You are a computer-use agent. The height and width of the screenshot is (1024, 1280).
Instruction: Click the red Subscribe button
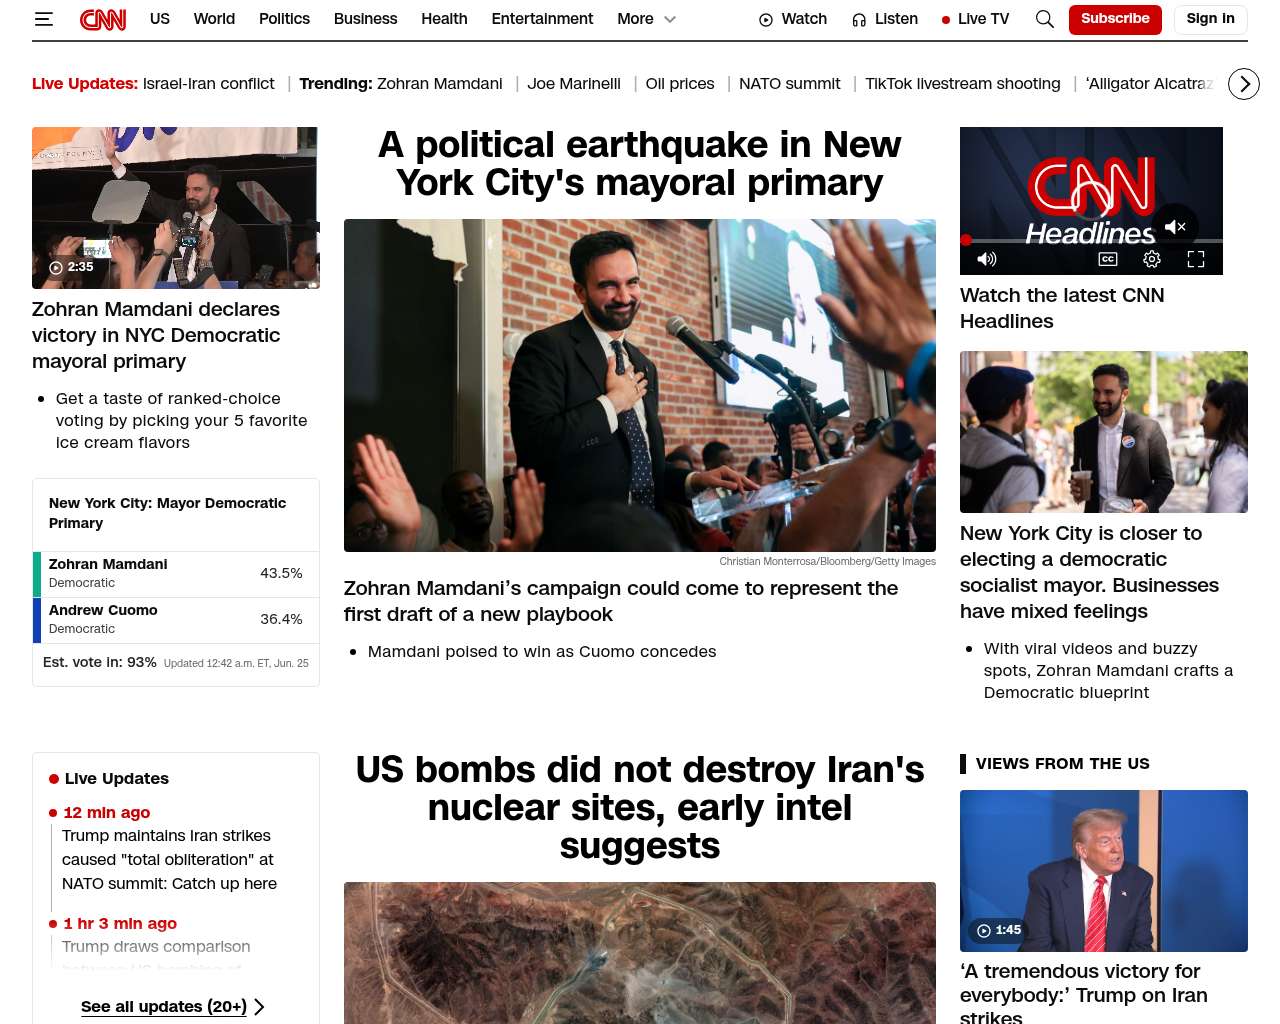click(1115, 19)
